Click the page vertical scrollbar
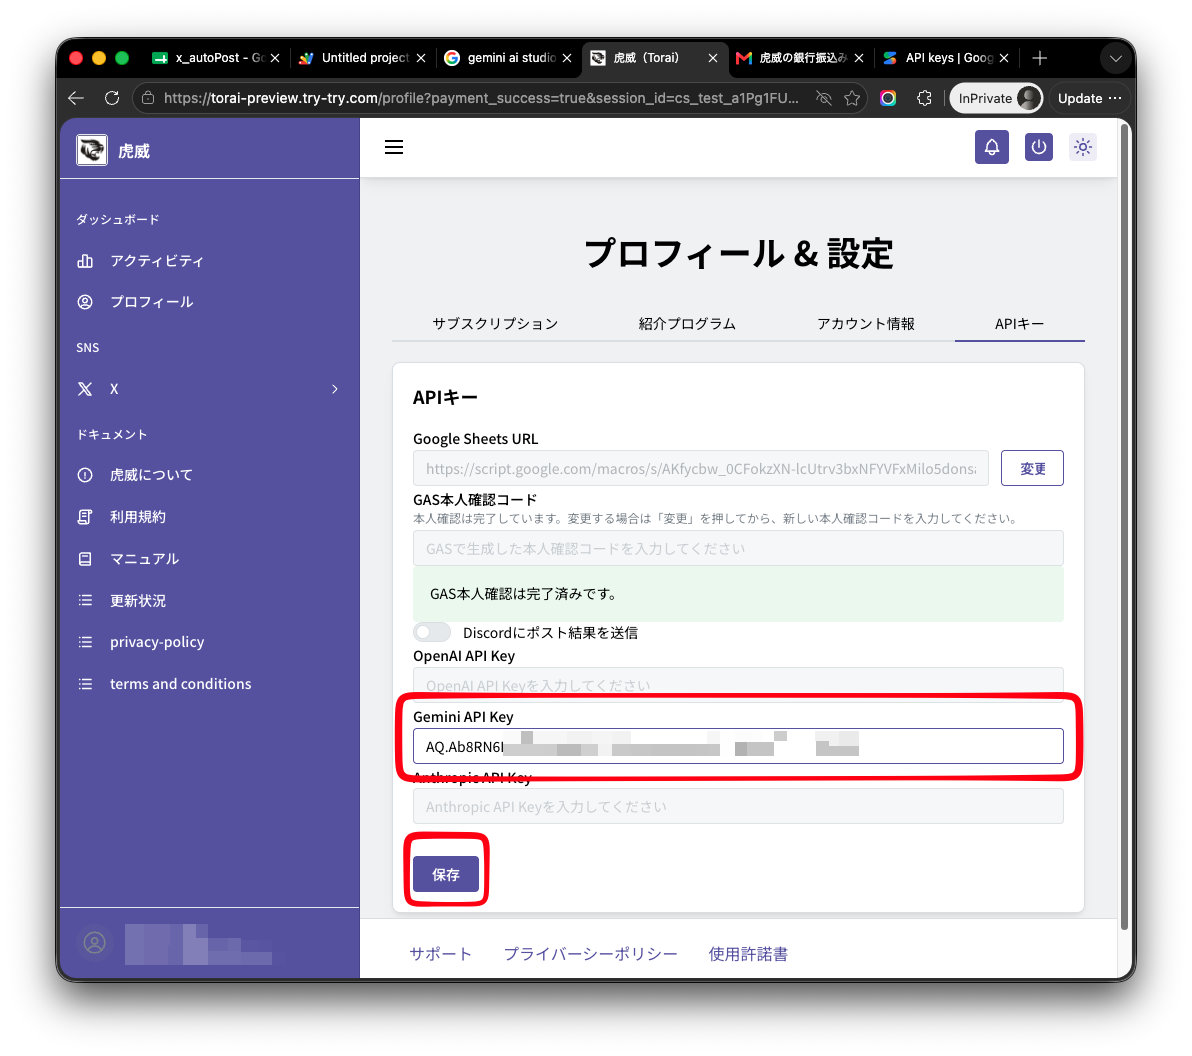This screenshot has height=1056, width=1192. [x=1124, y=525]
